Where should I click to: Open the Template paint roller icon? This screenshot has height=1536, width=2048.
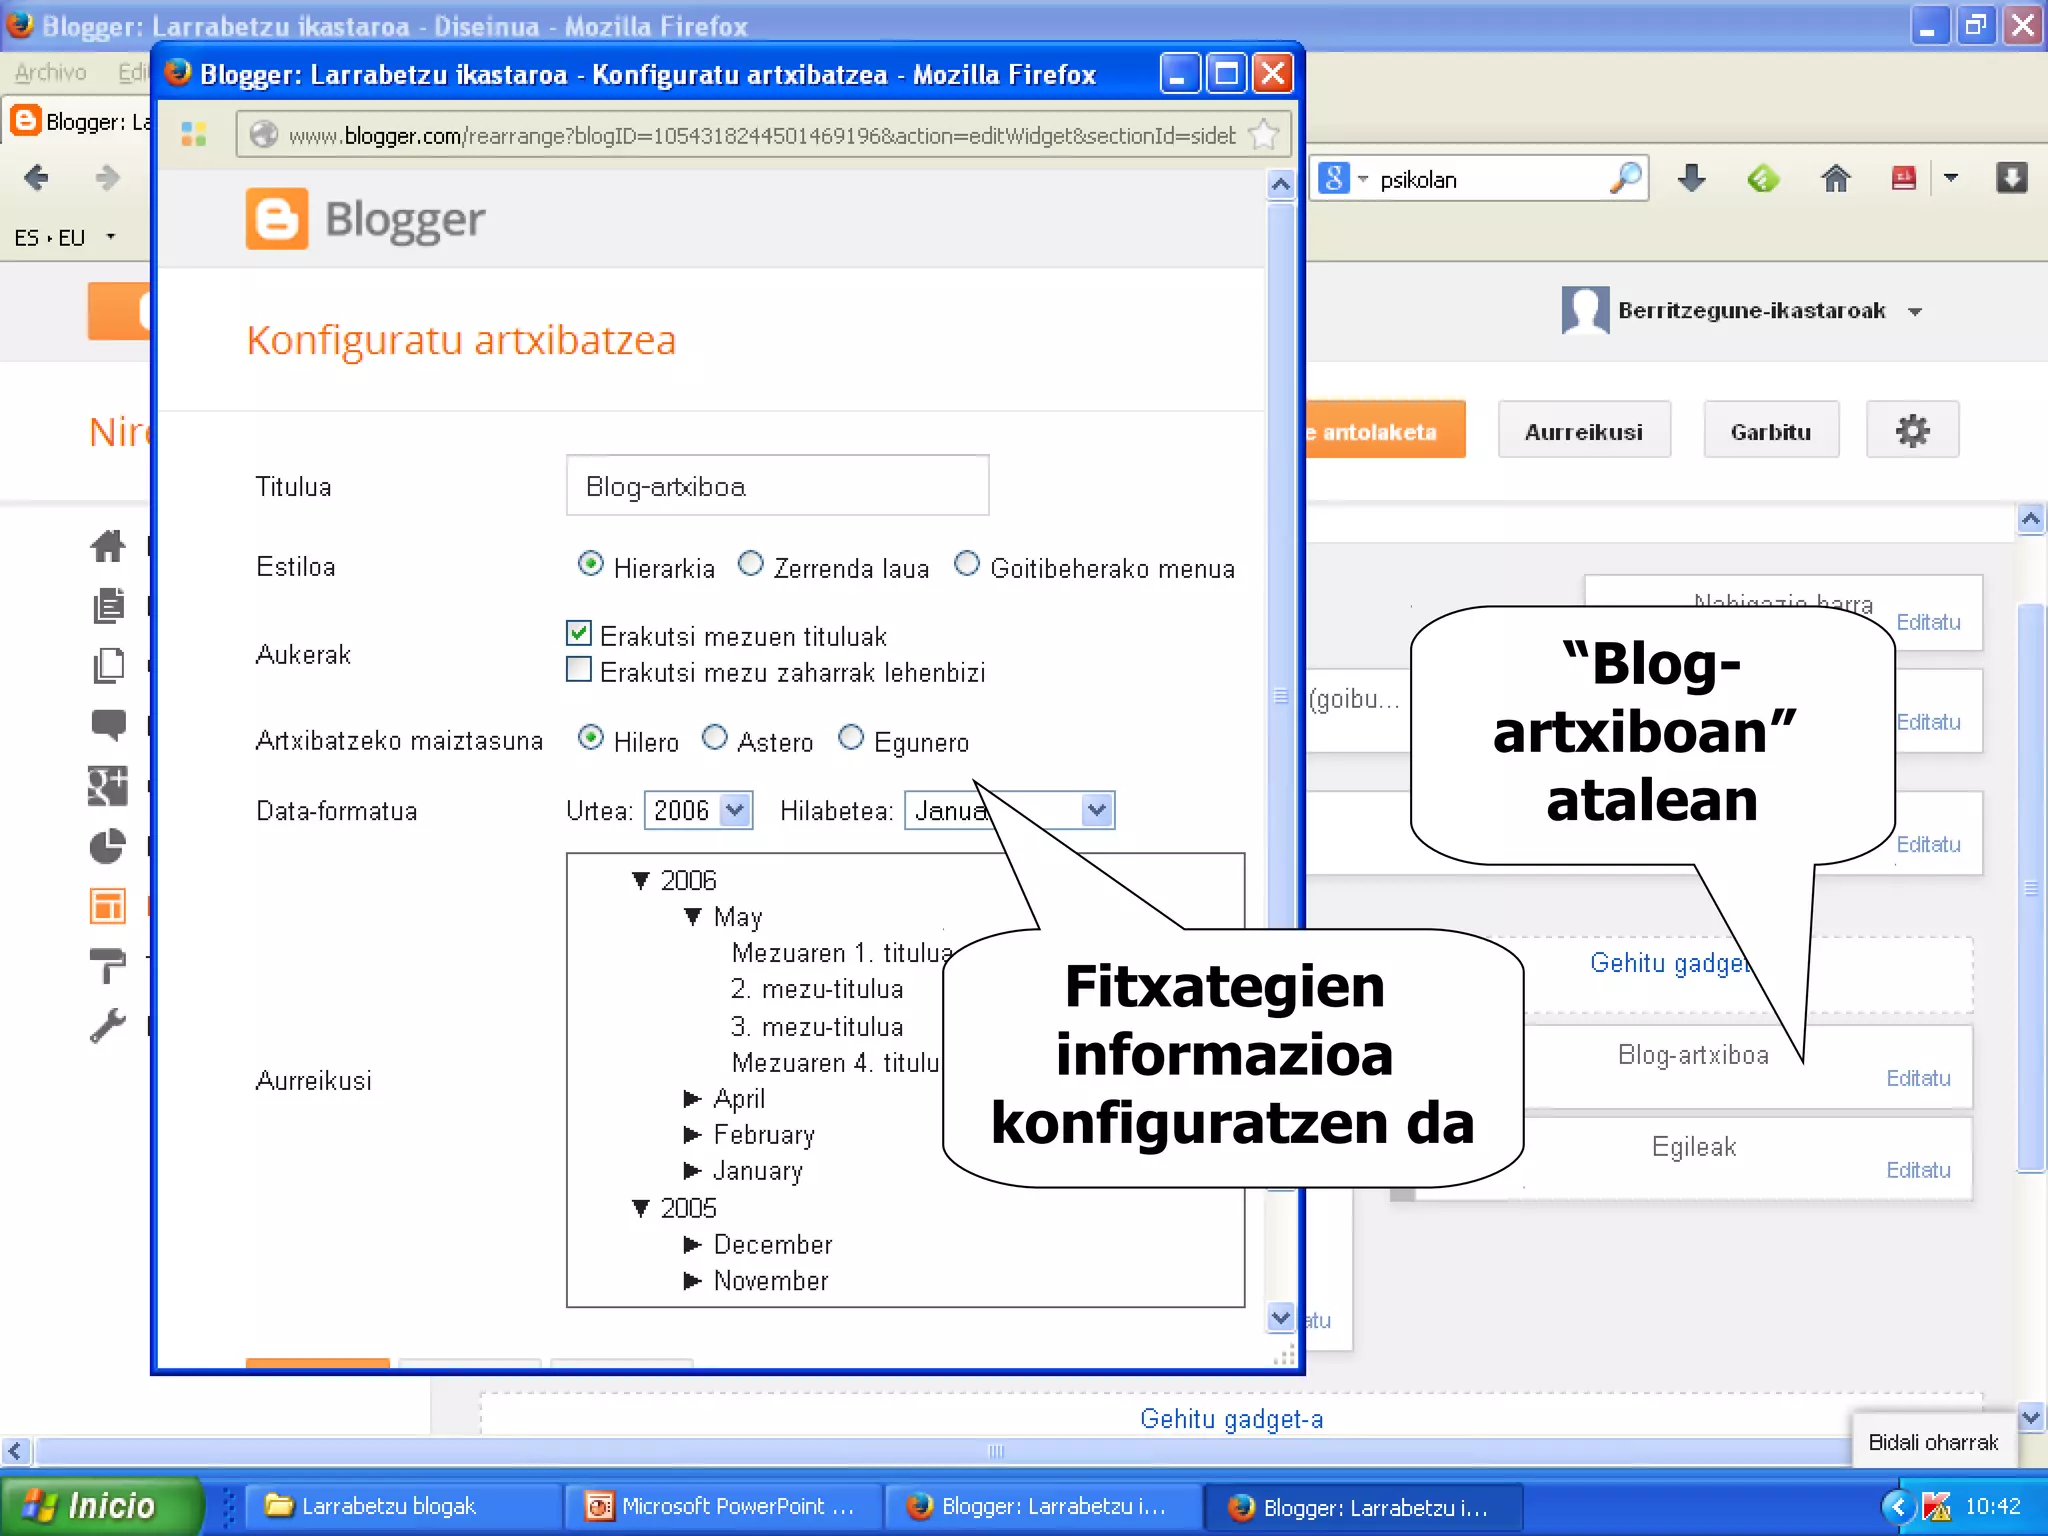point(108,965)
